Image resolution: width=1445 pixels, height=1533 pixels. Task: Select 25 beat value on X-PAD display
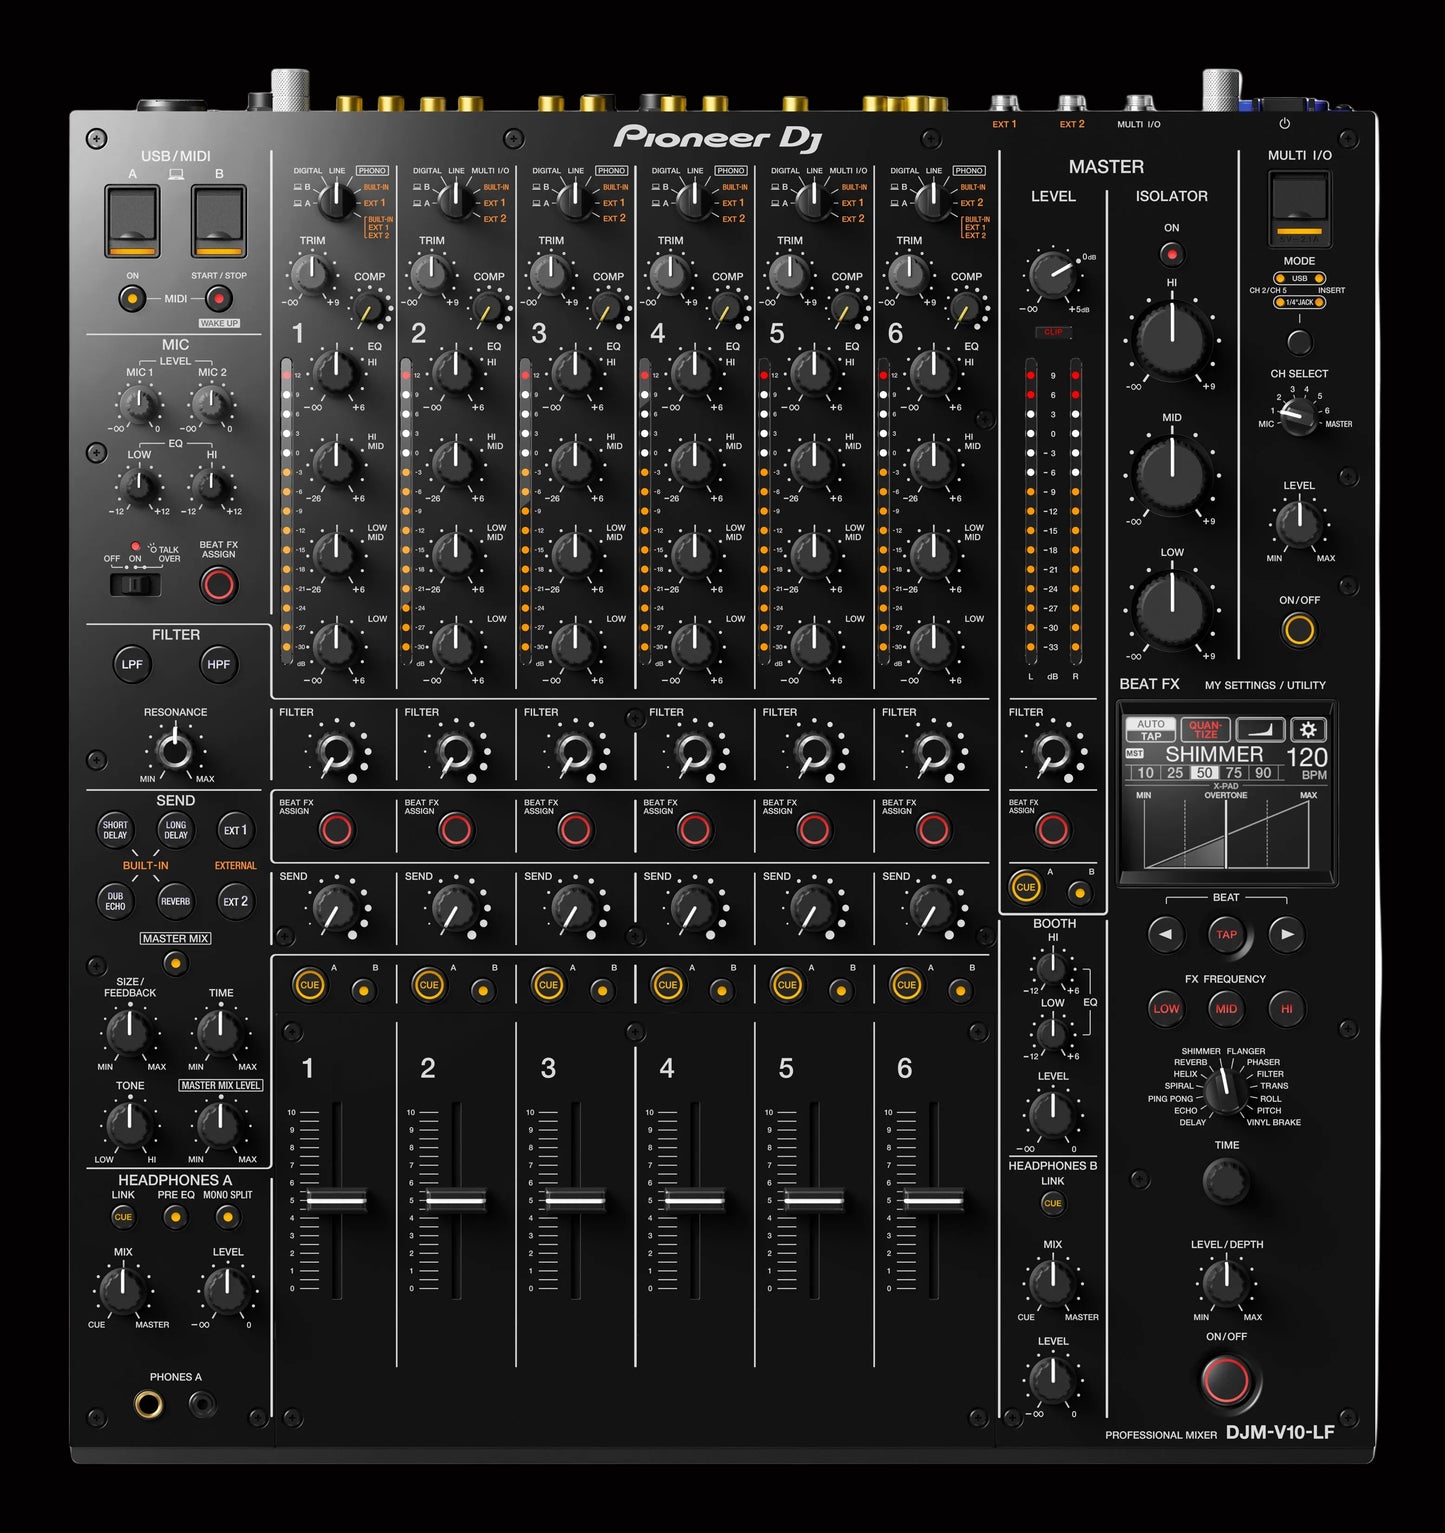tap(1175, 772)
